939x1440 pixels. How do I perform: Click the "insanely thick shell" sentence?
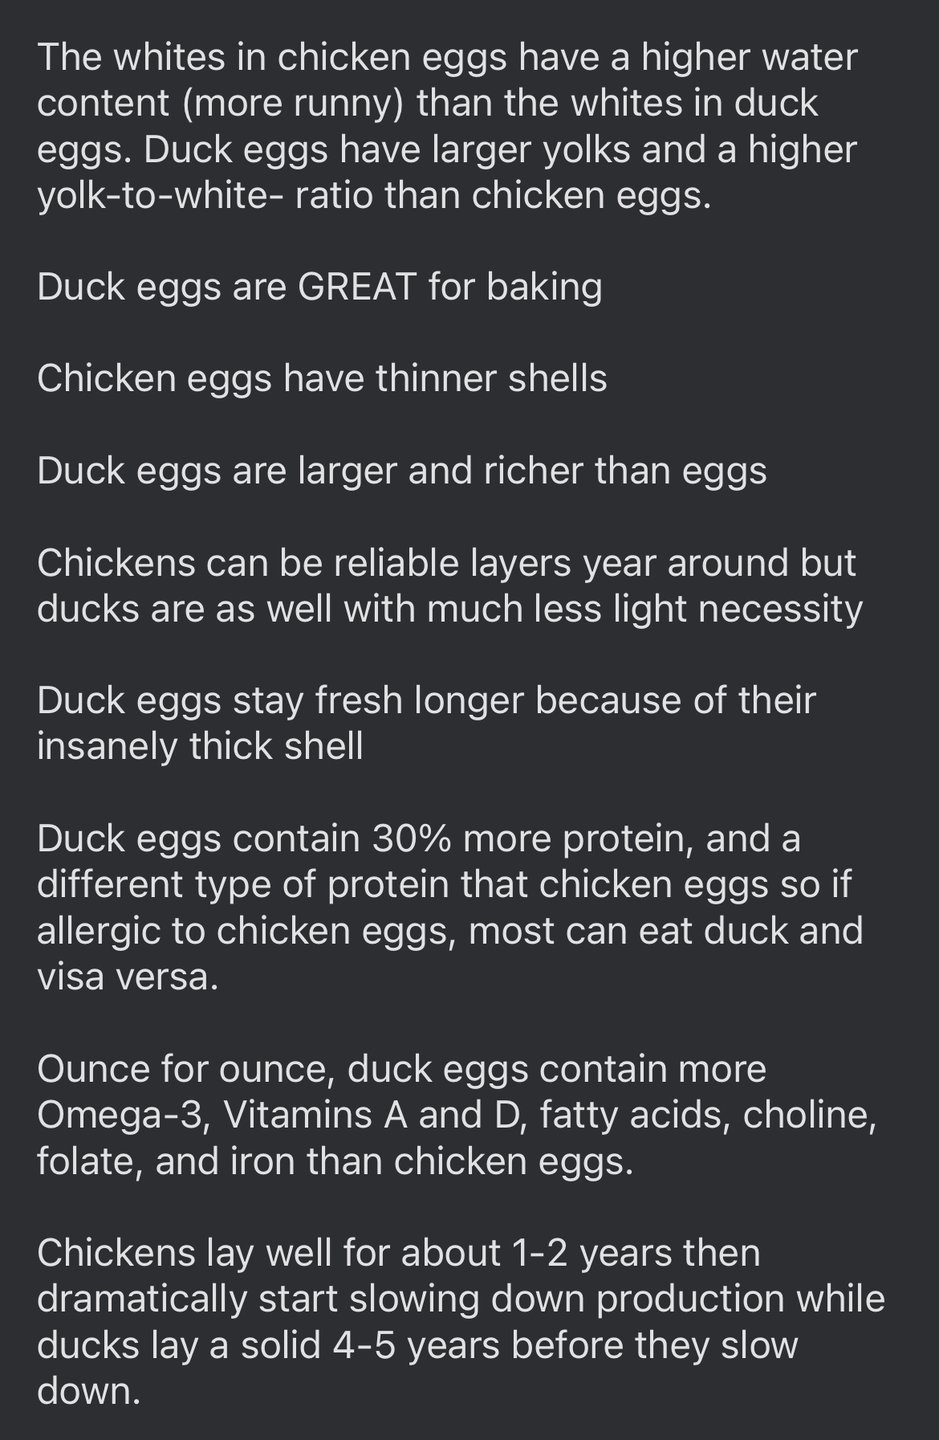[427, 724]
